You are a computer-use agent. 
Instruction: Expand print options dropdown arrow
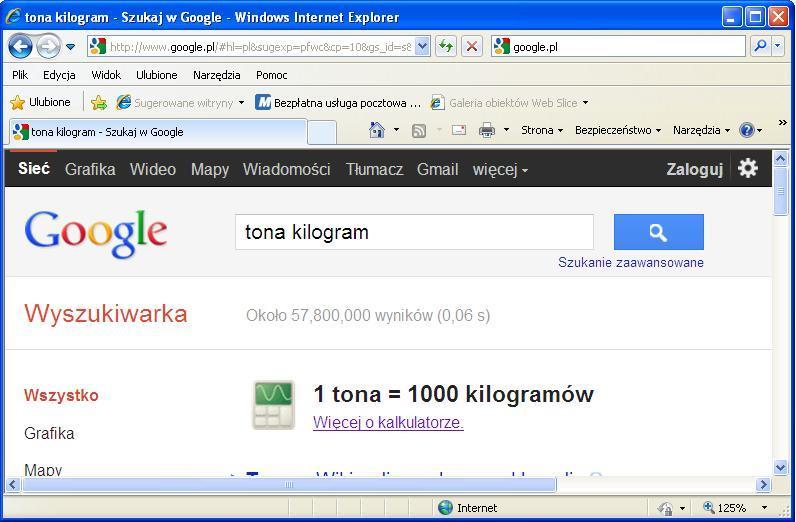[x=506, y=130]
